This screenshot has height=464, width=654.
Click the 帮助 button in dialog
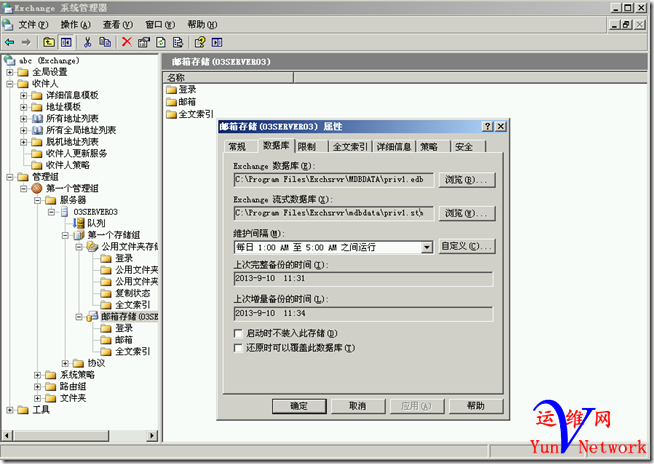[476, 406]
